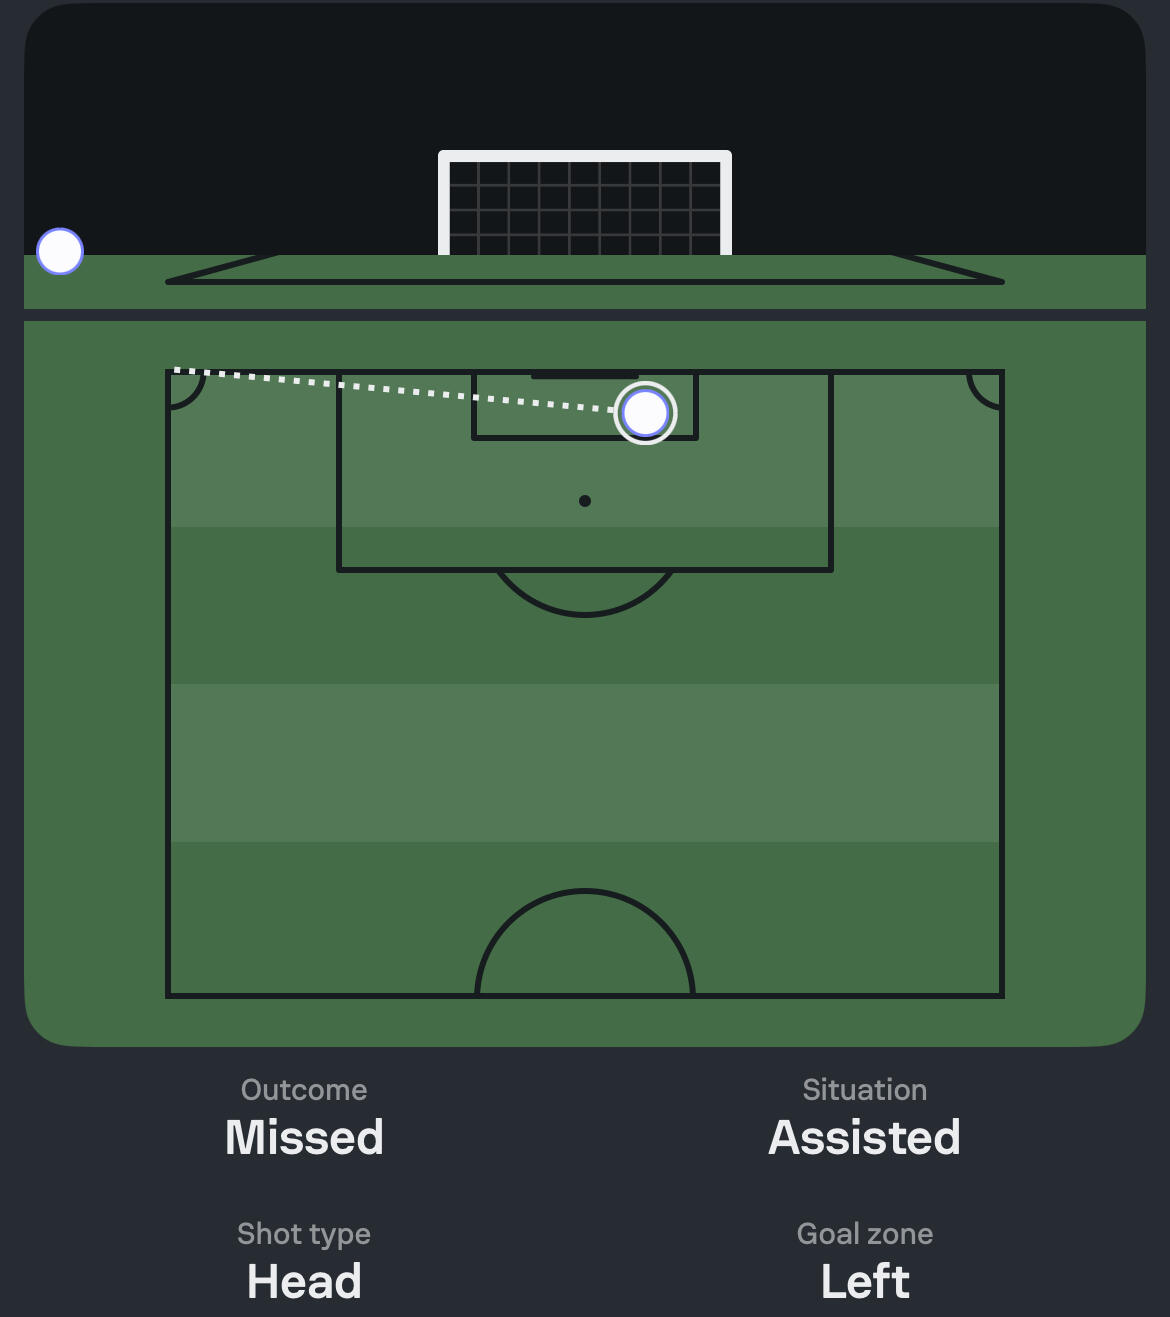Click the penalty spot dot

pyautogui.click(x=585, y=501)
